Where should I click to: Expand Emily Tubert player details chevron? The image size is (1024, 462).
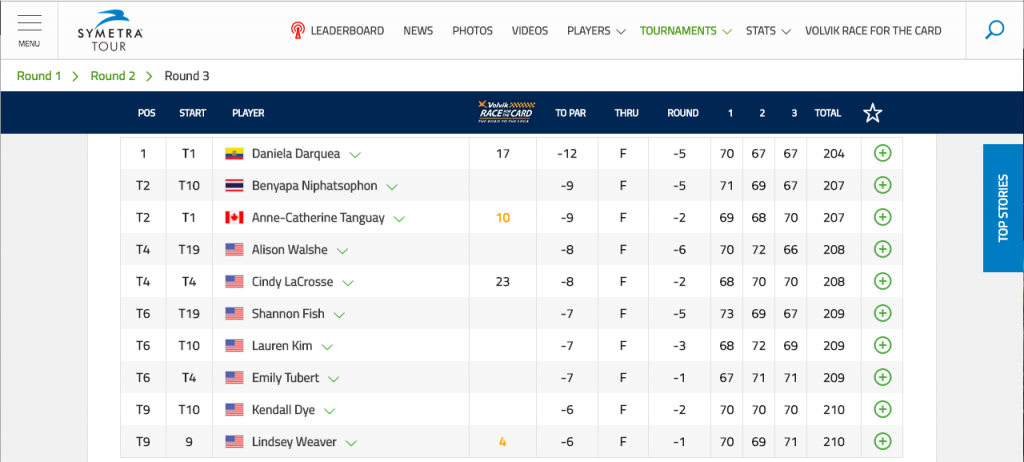click(x=334, y=379)
